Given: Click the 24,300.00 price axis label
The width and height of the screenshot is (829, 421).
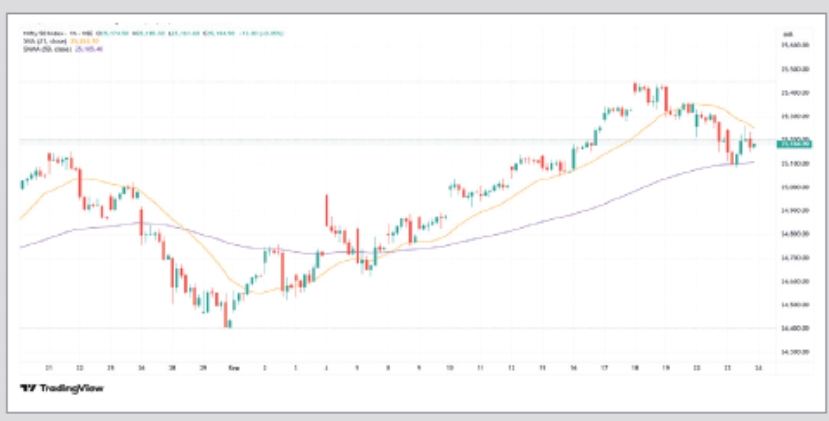Looking at the screenshot, I should coord(794,351).
